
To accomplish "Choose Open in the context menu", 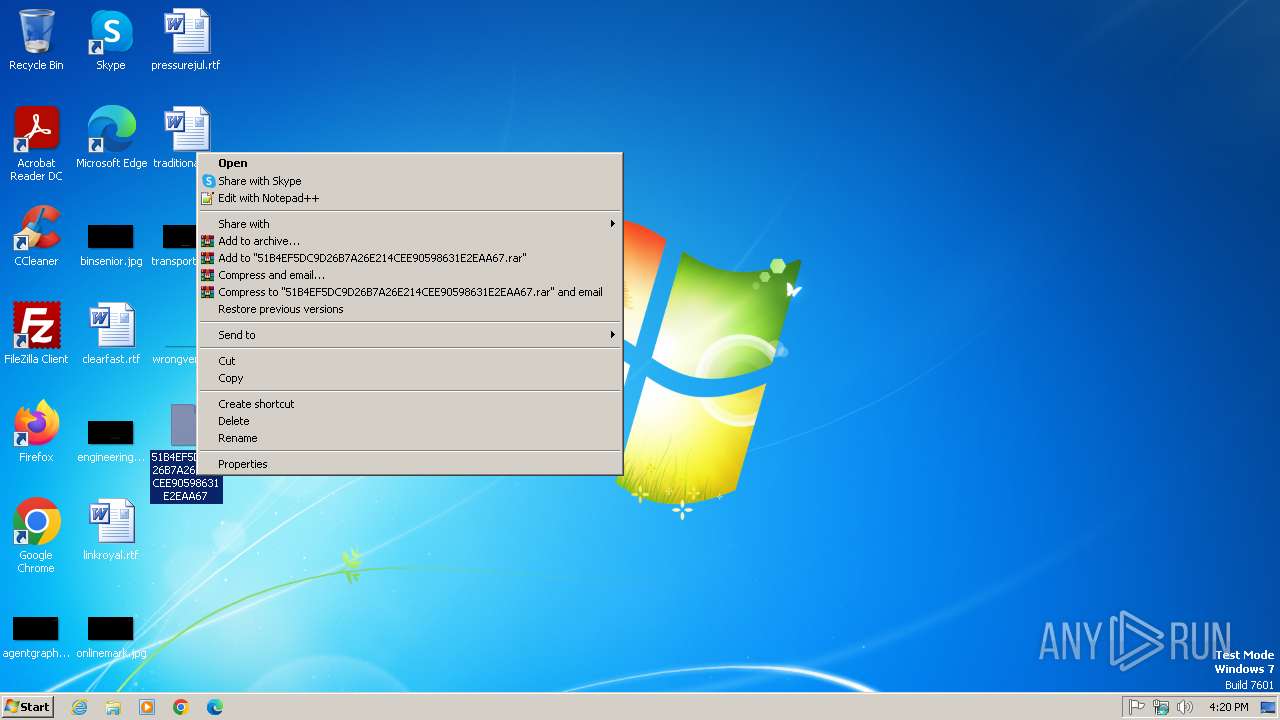I will (x=410, y=163).
